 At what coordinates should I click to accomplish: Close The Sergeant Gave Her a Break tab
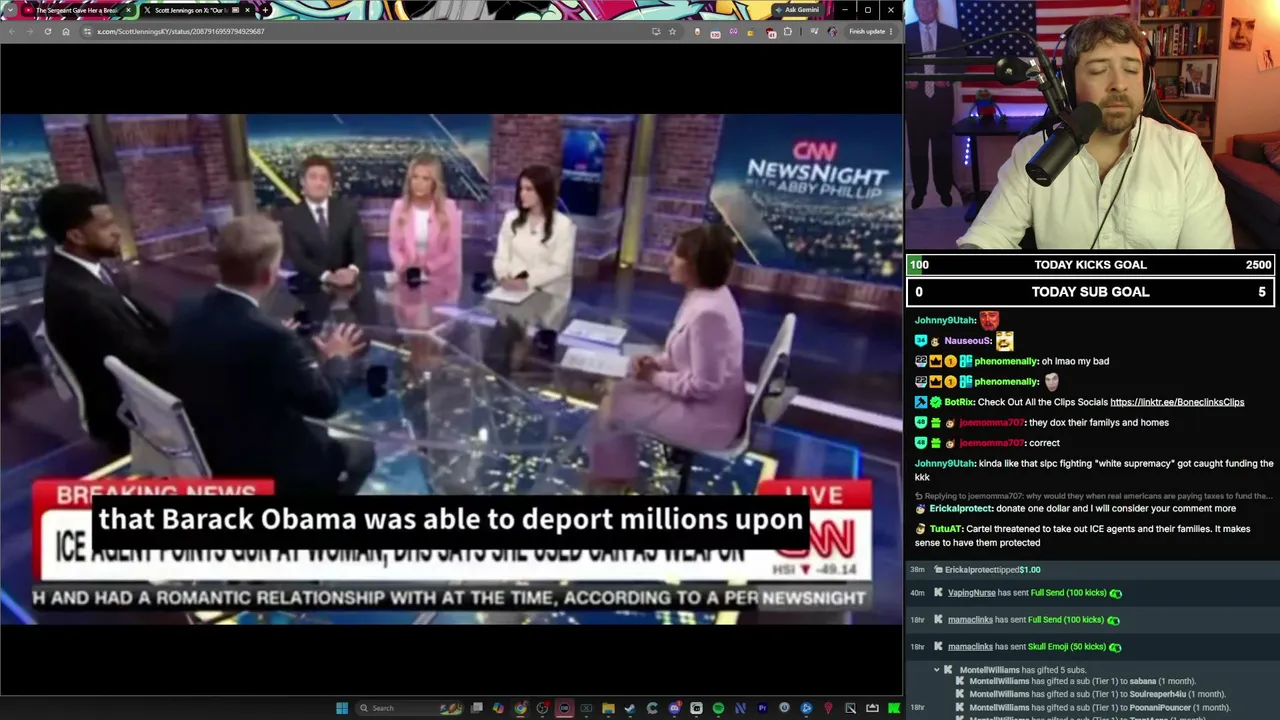(128, 10)
